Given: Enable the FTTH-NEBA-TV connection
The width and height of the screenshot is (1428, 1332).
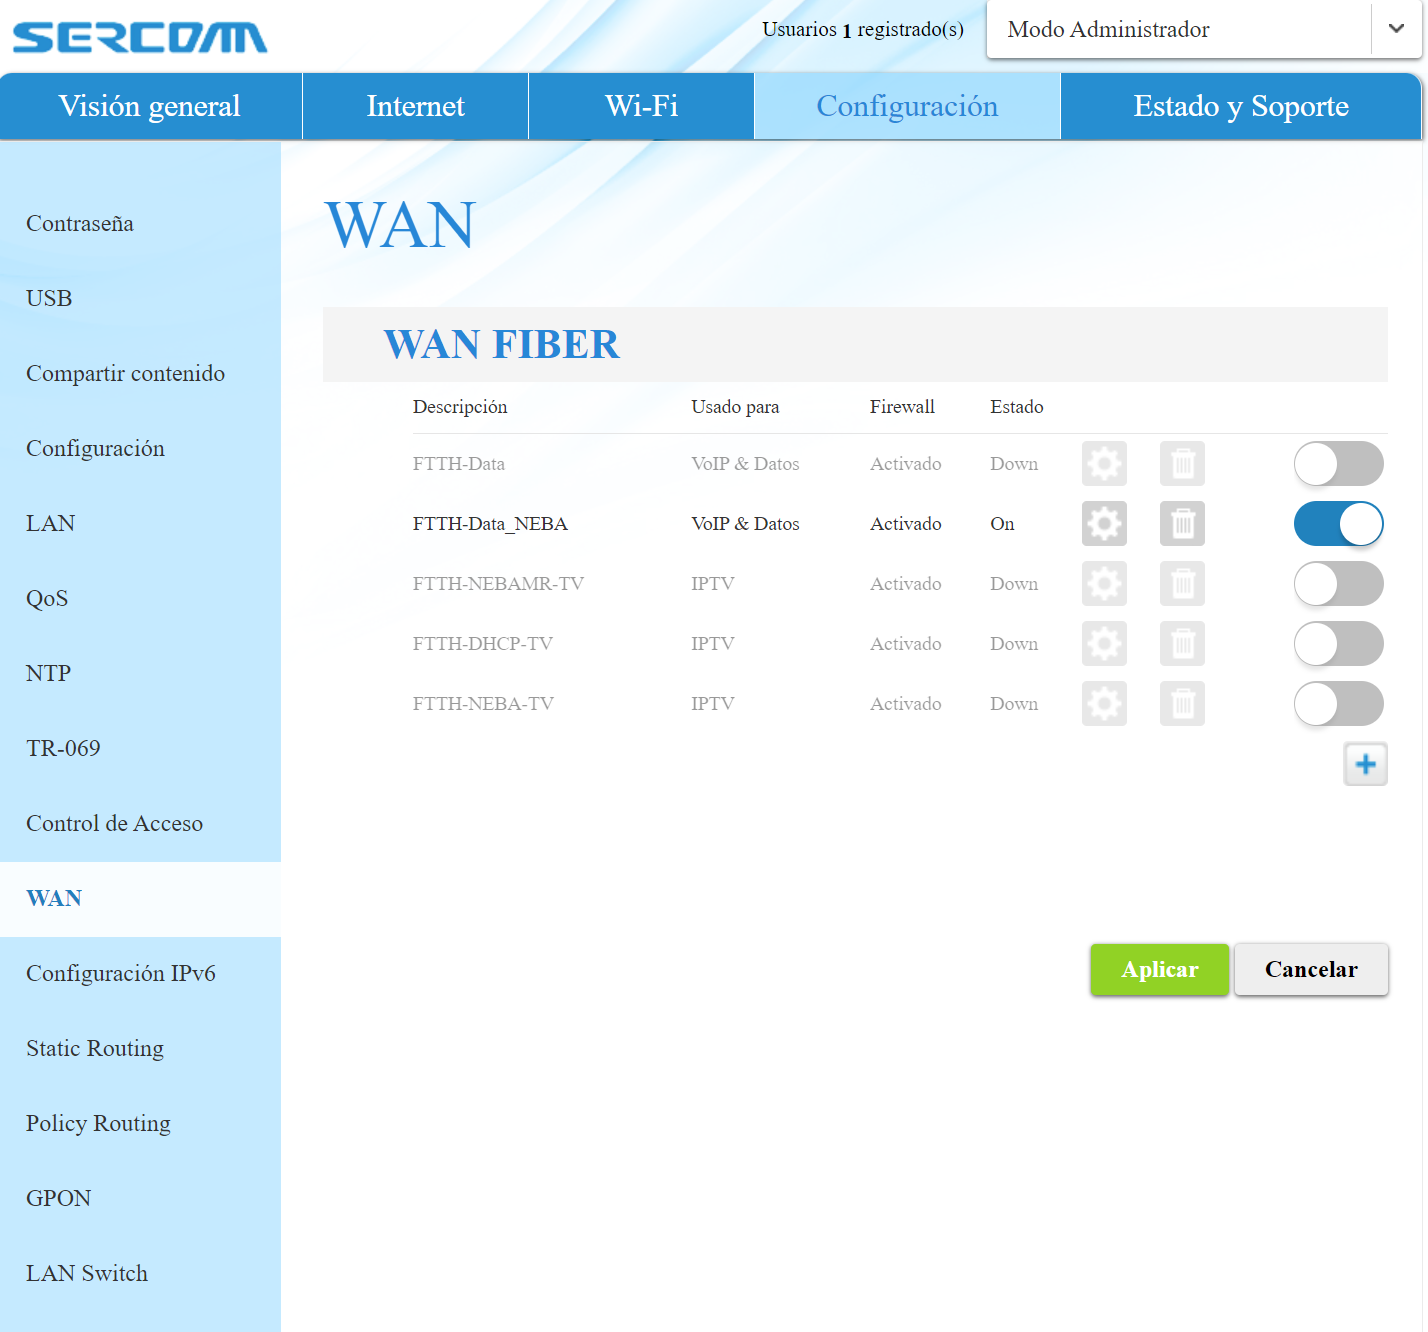Looking at the screenshot, I should point(1339,703).
